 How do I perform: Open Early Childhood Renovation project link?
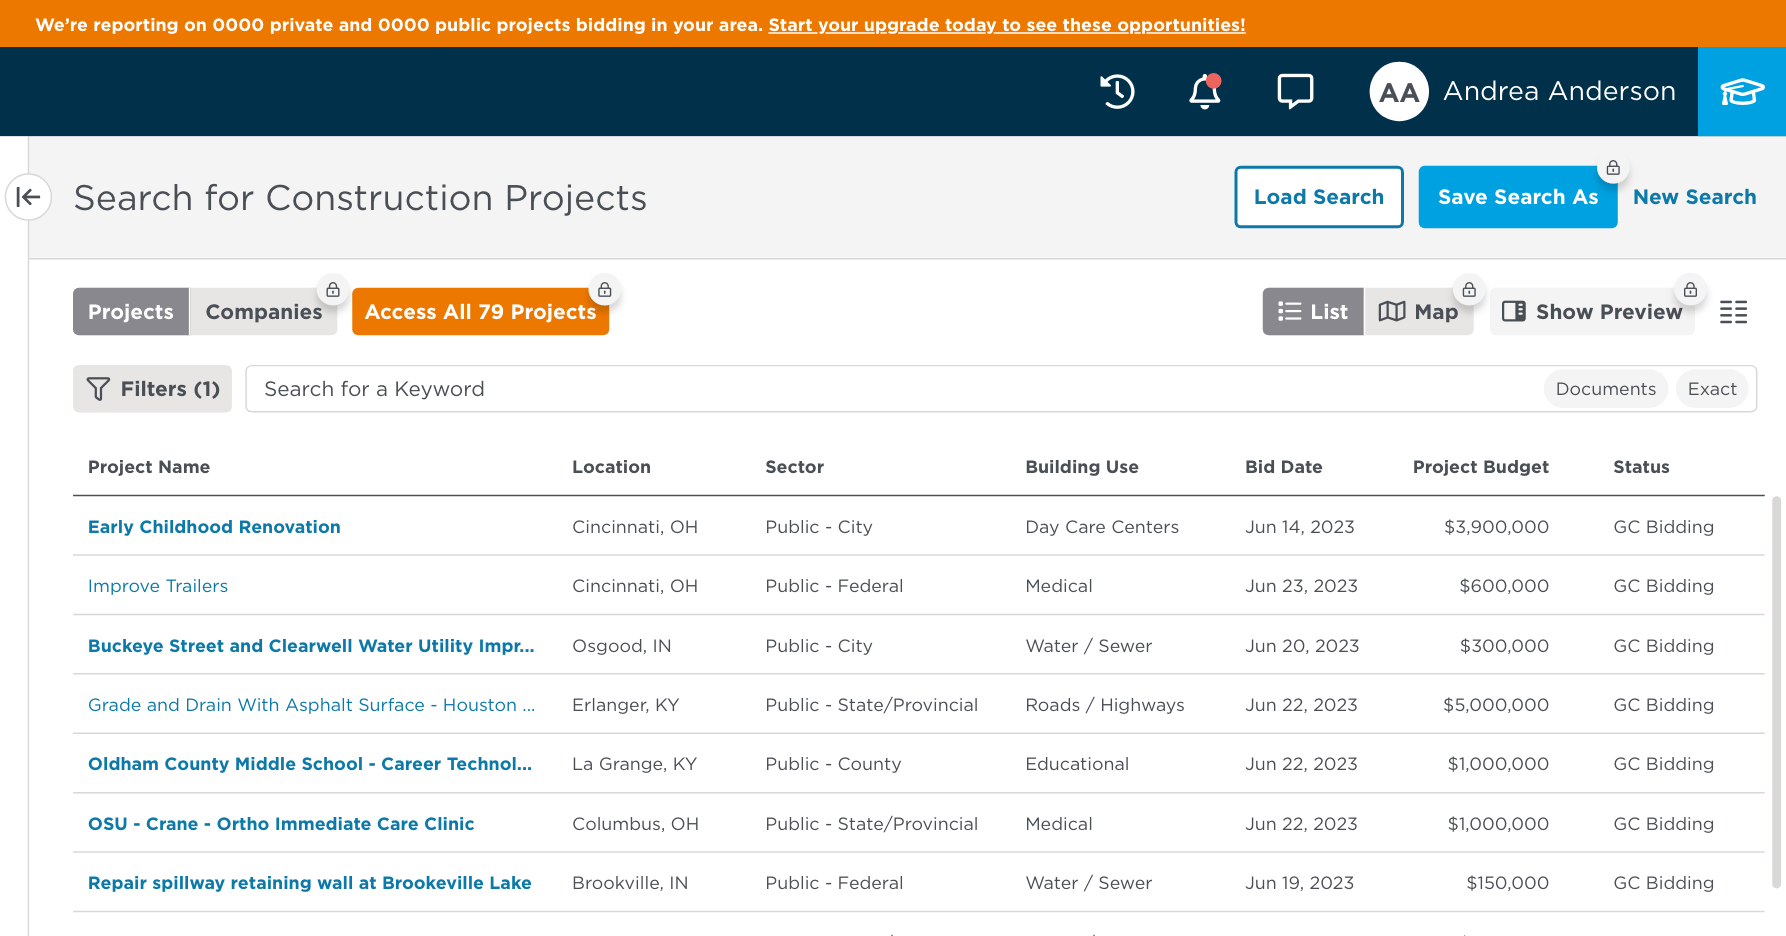tap(214, 527)
